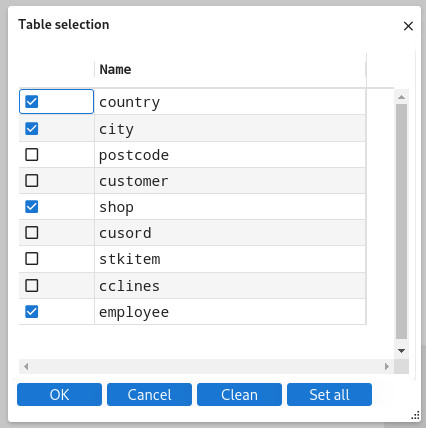This screenshot has height=428, width=426.
Task: Click the vertical scrollbar up arrow
Action: coord(401,97)
